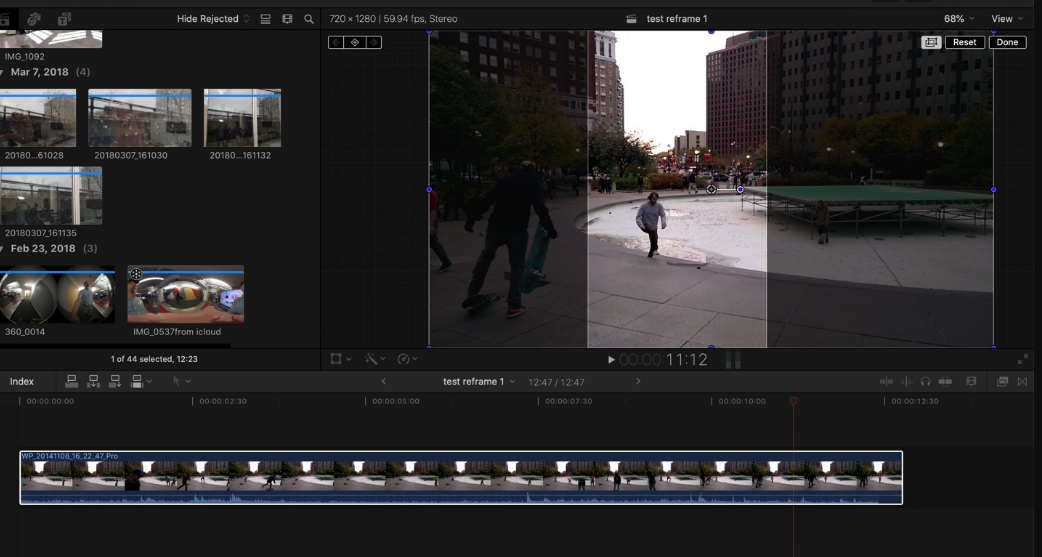Click the playhead marker on timeline ruler
The width and height of the screenshot is (1042, 557).
tap(794, 401)
